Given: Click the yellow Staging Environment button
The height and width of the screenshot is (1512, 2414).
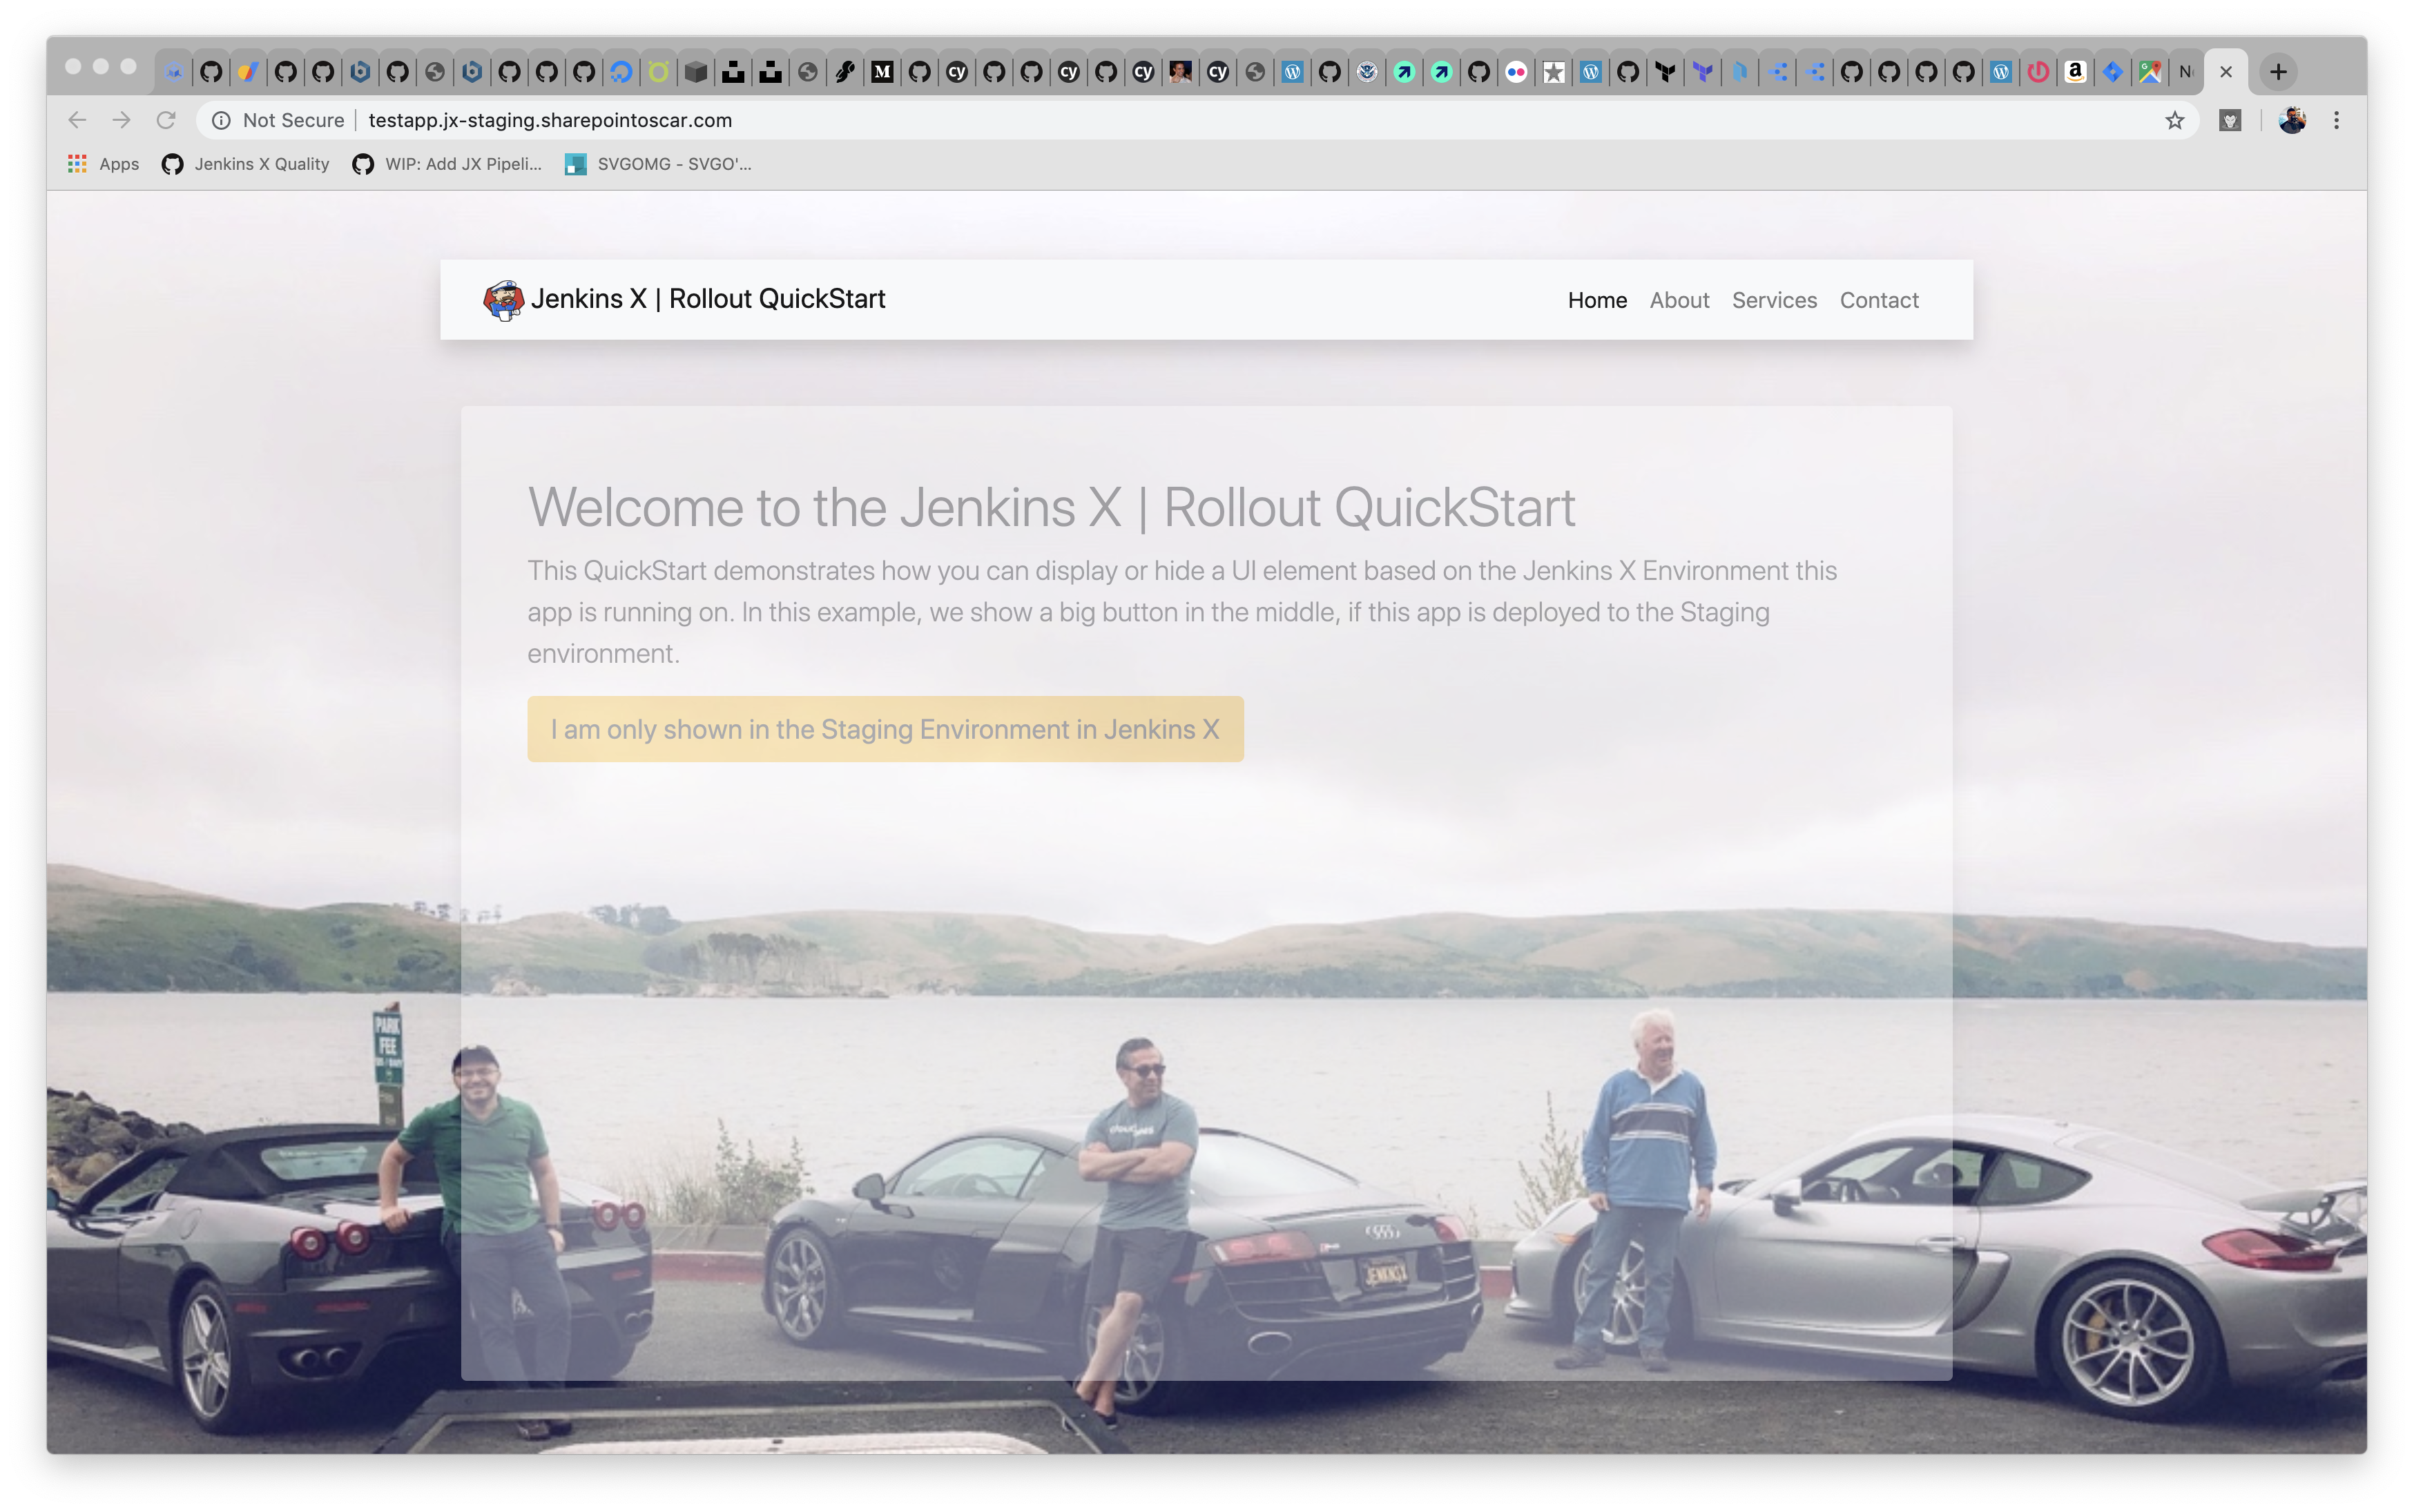Looking at the screenshot, I should pos(885,729).
